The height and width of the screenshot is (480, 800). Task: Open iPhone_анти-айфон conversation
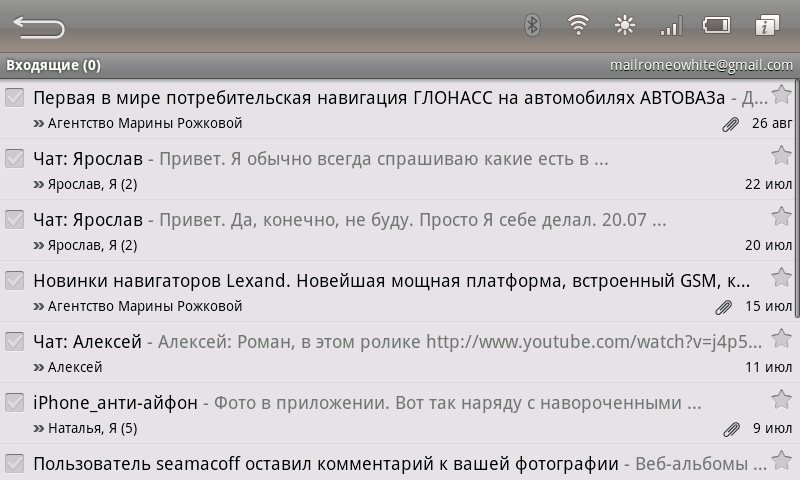pyautogui.click(x=398, y=413)
